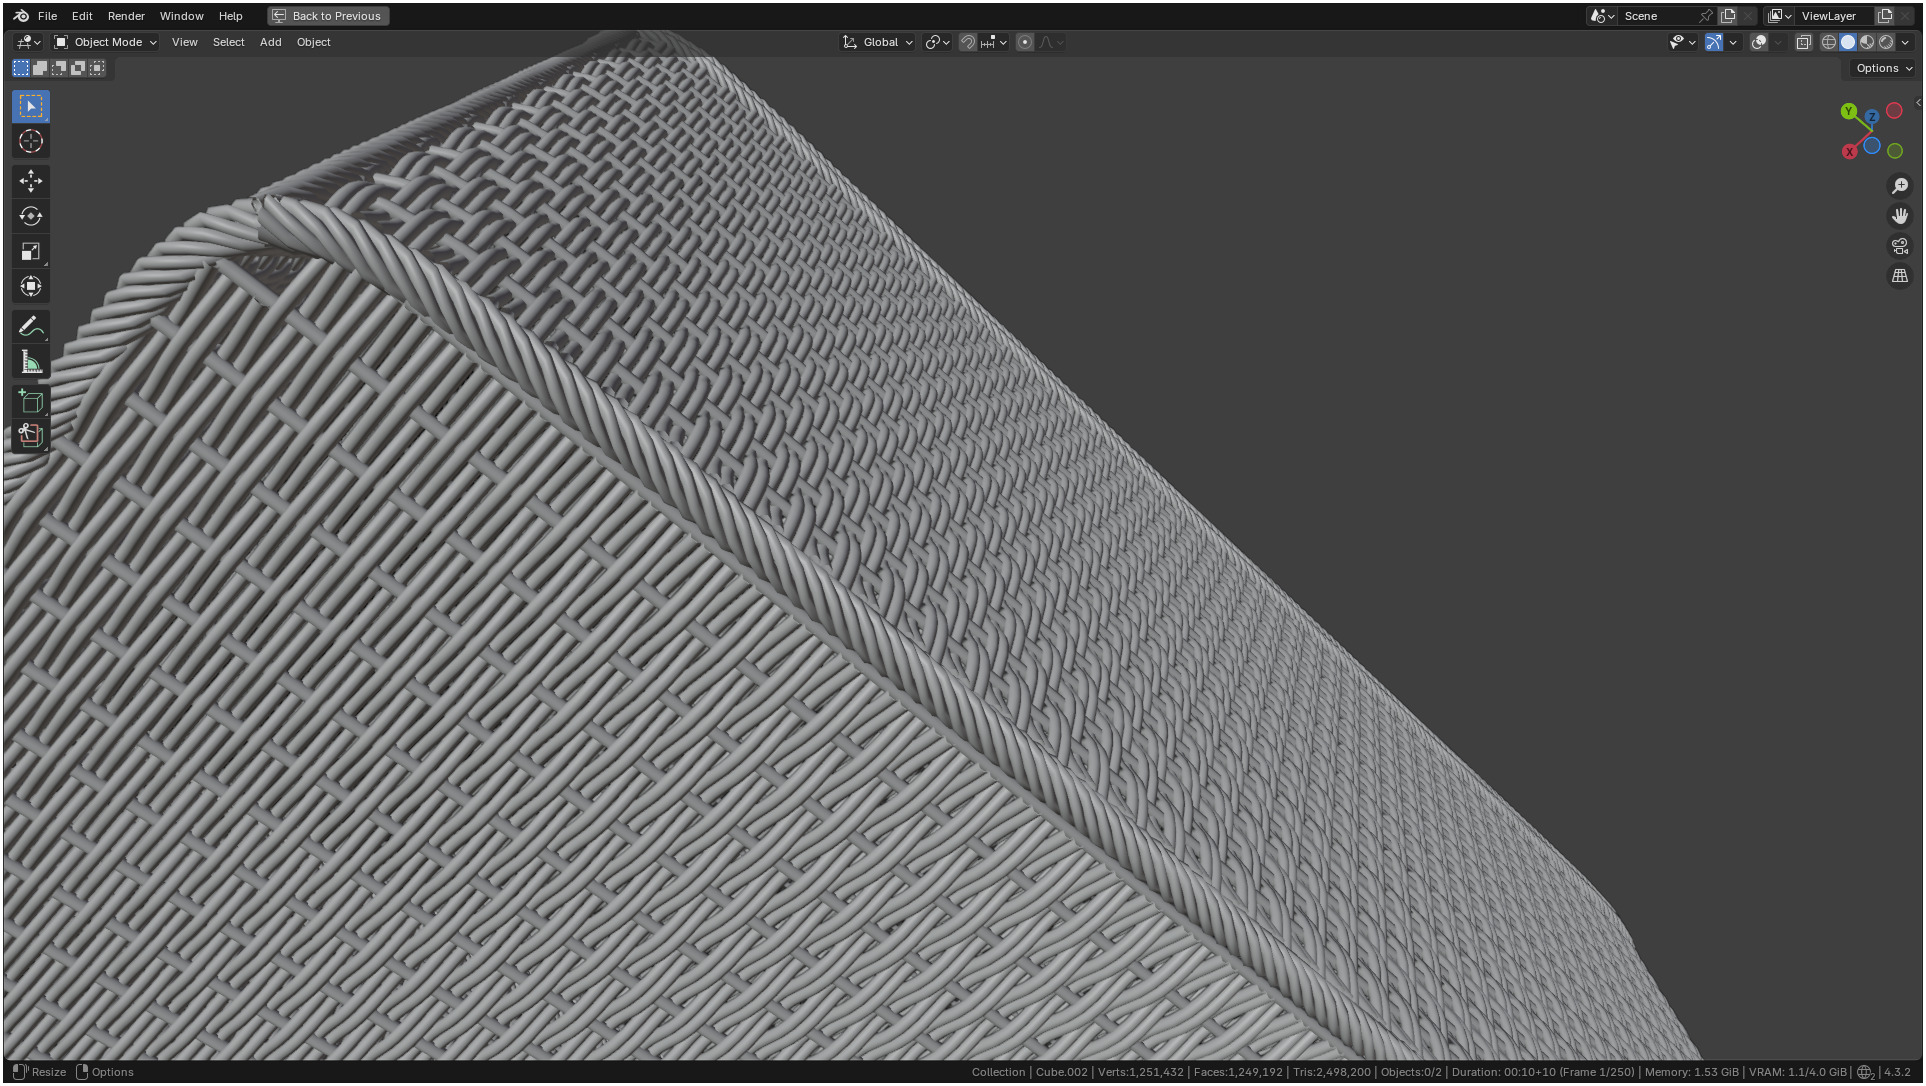Viewport: 1926px width, 1086px height.
Task: Open the Object Mode dropdown
Action: pos(106,42)
